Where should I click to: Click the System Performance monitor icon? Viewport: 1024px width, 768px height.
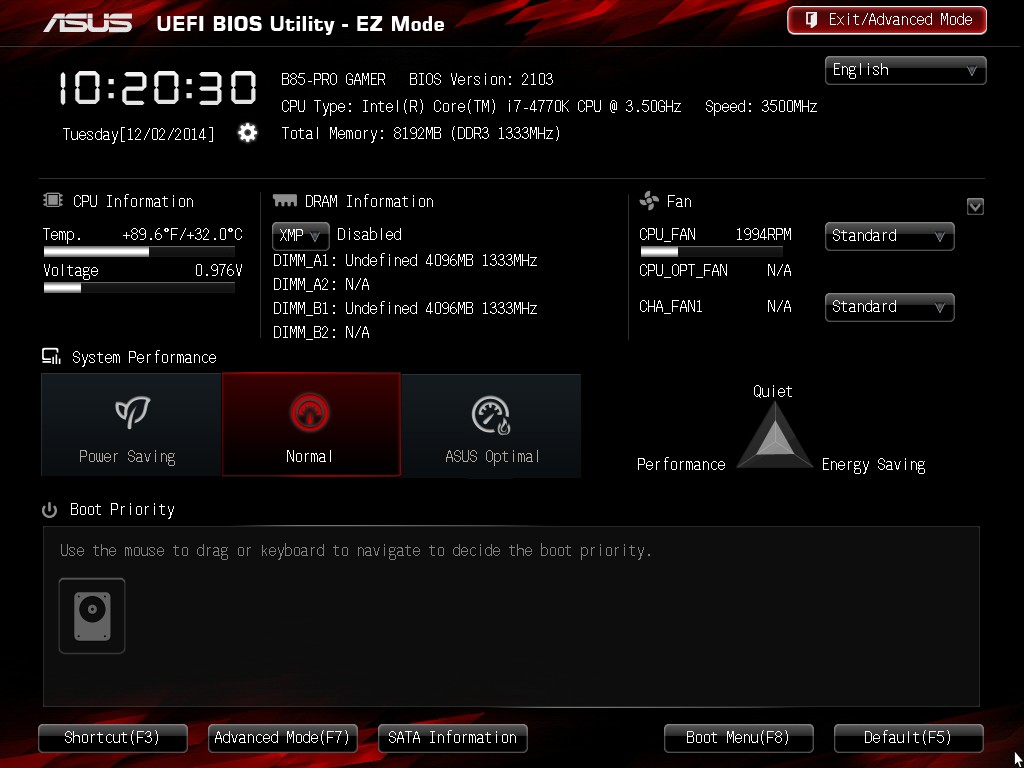51,356
